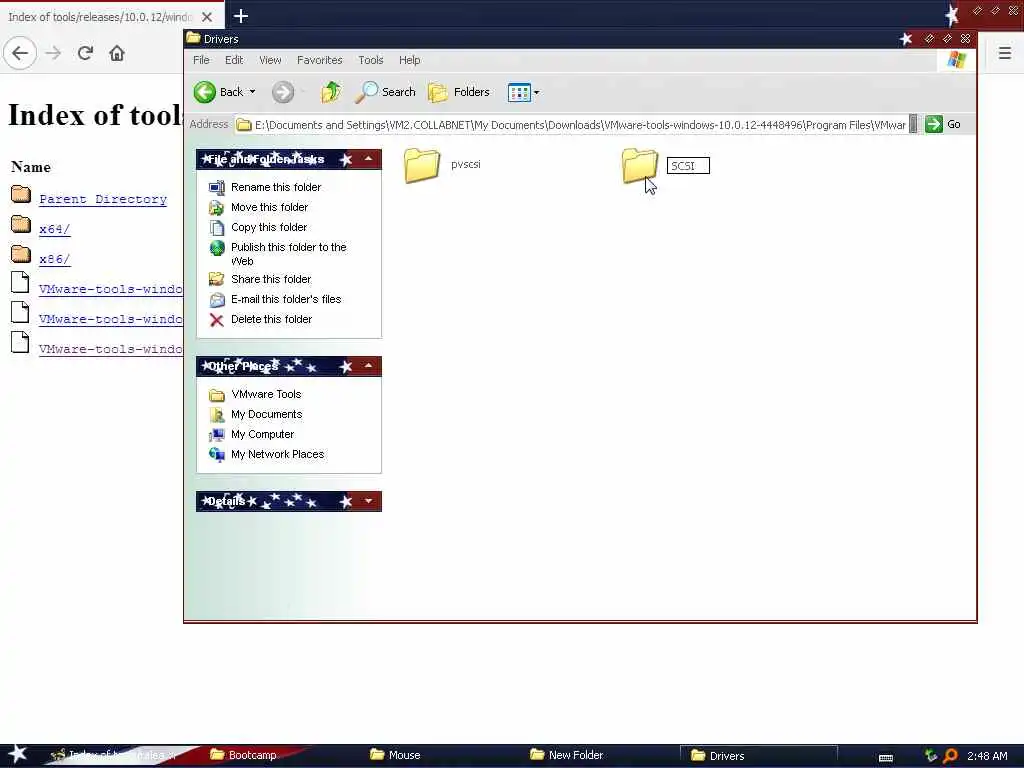Click Rename this folder
Image resolution: width=1024 pixels, height=768 pixels.
pyautogui.click(x=276, y=187)
